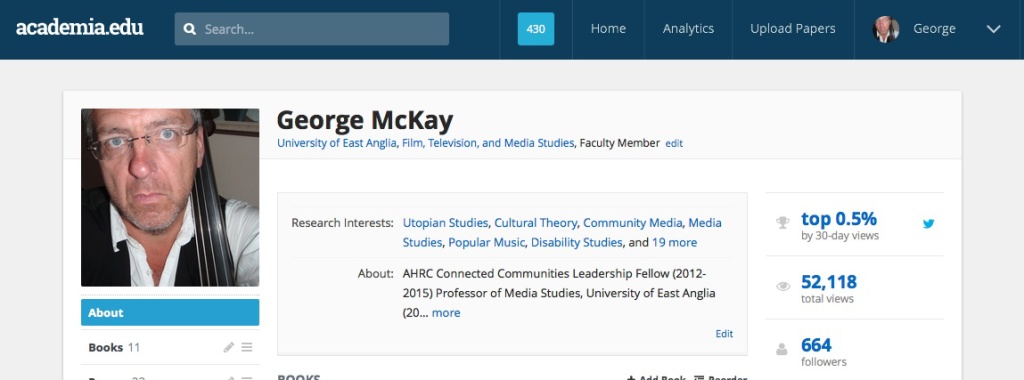Open the Disability Studies interest

[x=576, y=242]
